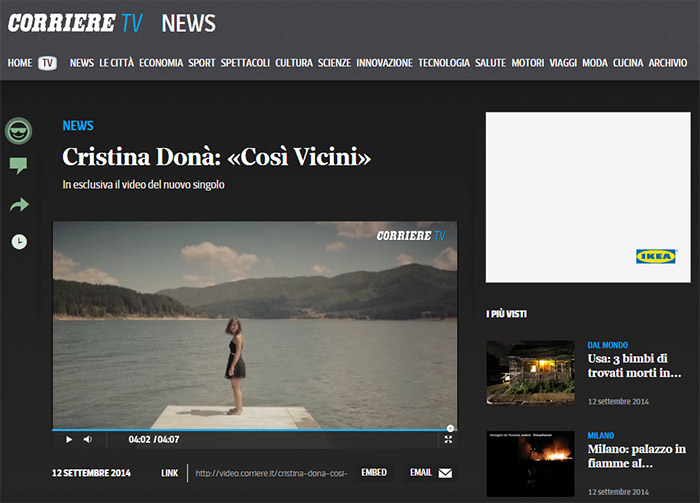Click the EMAIL label button

click(421, 473)
